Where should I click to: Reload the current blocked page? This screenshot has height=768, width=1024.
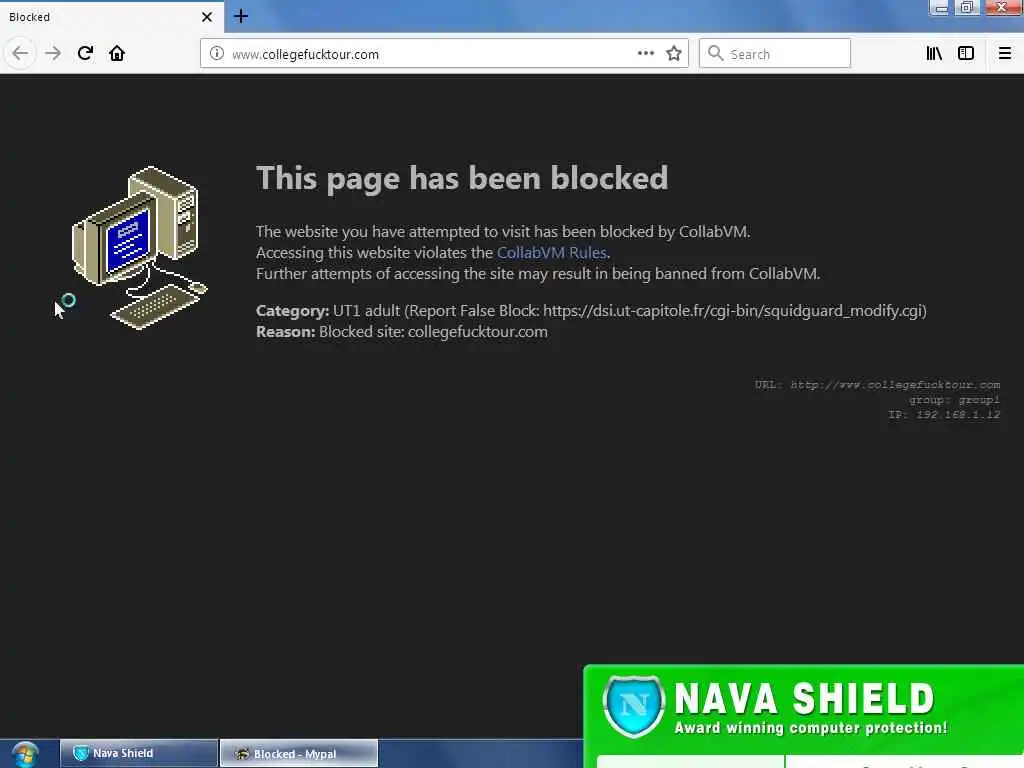click(85, 54)
